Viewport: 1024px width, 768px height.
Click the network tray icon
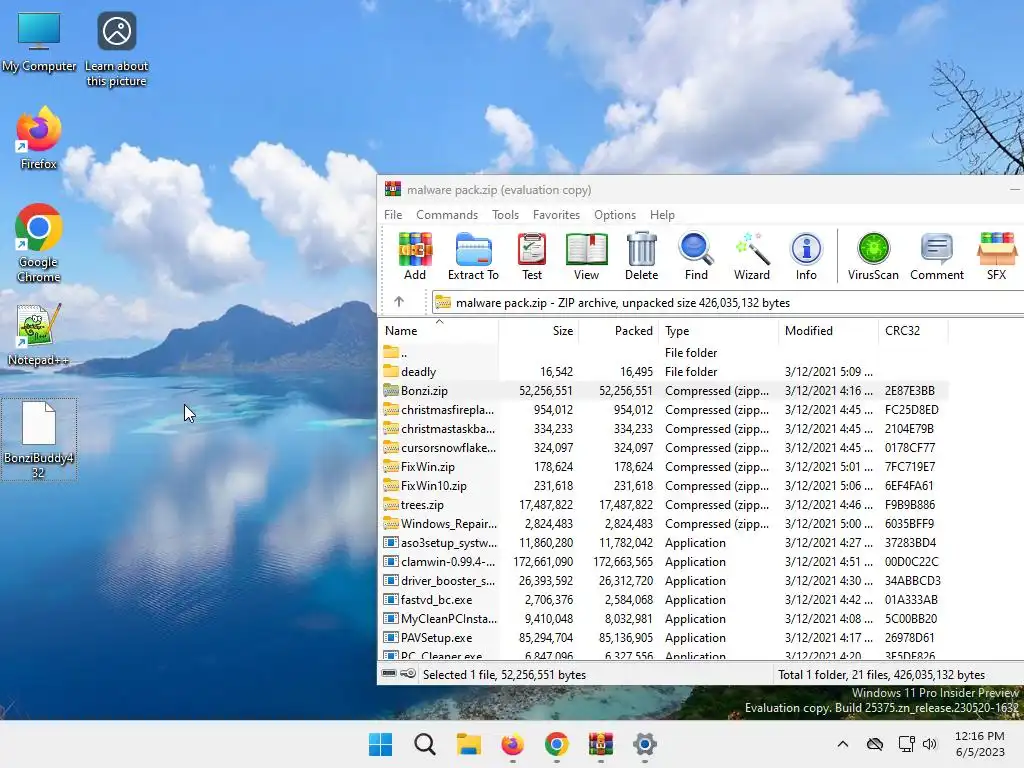[906, 744]
